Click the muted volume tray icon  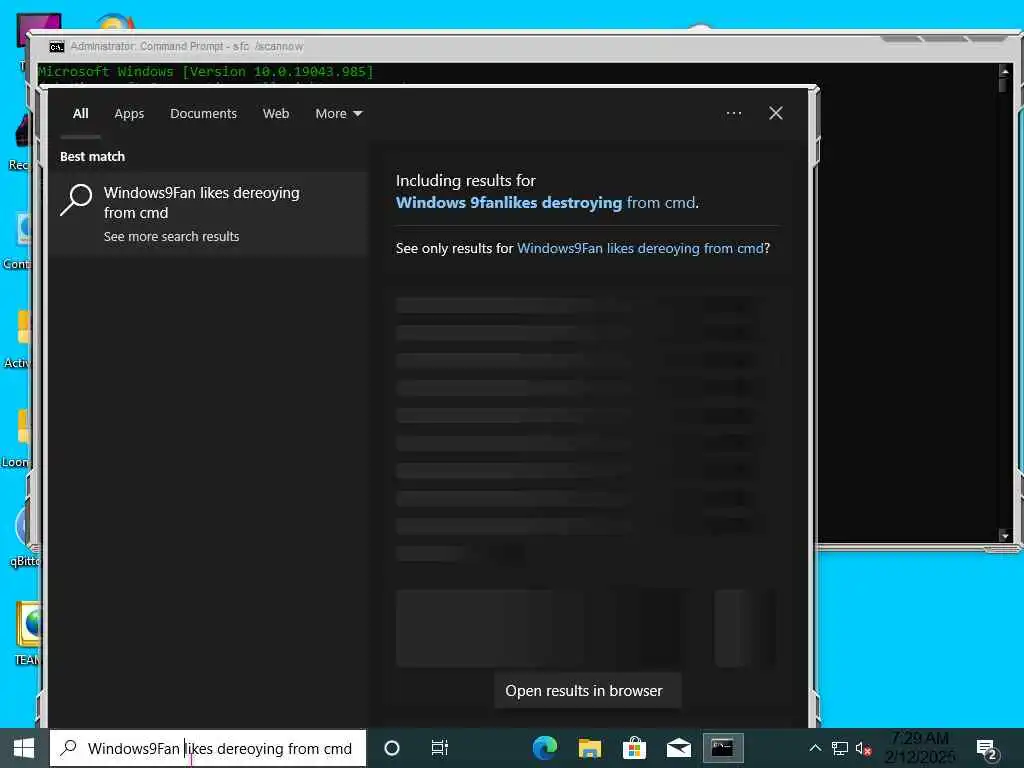[863, 748]
